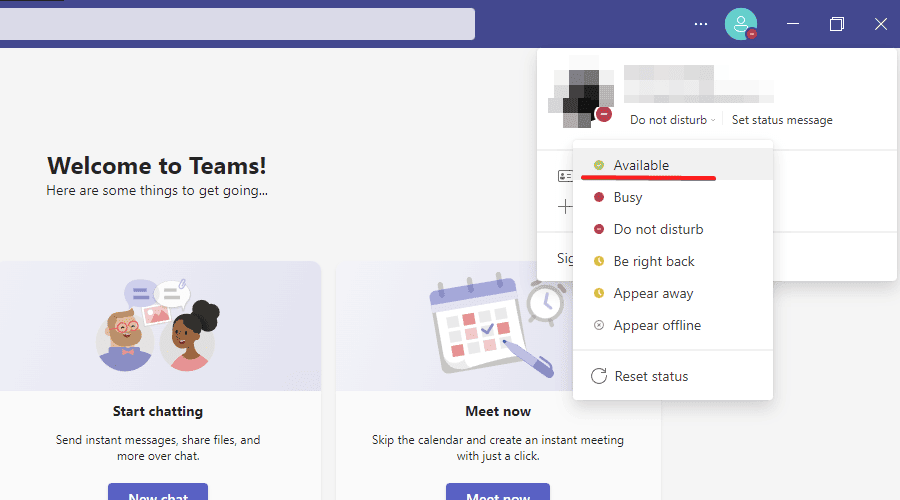Select Be right back status
The image size is (900, 500).
pos(673,262)
